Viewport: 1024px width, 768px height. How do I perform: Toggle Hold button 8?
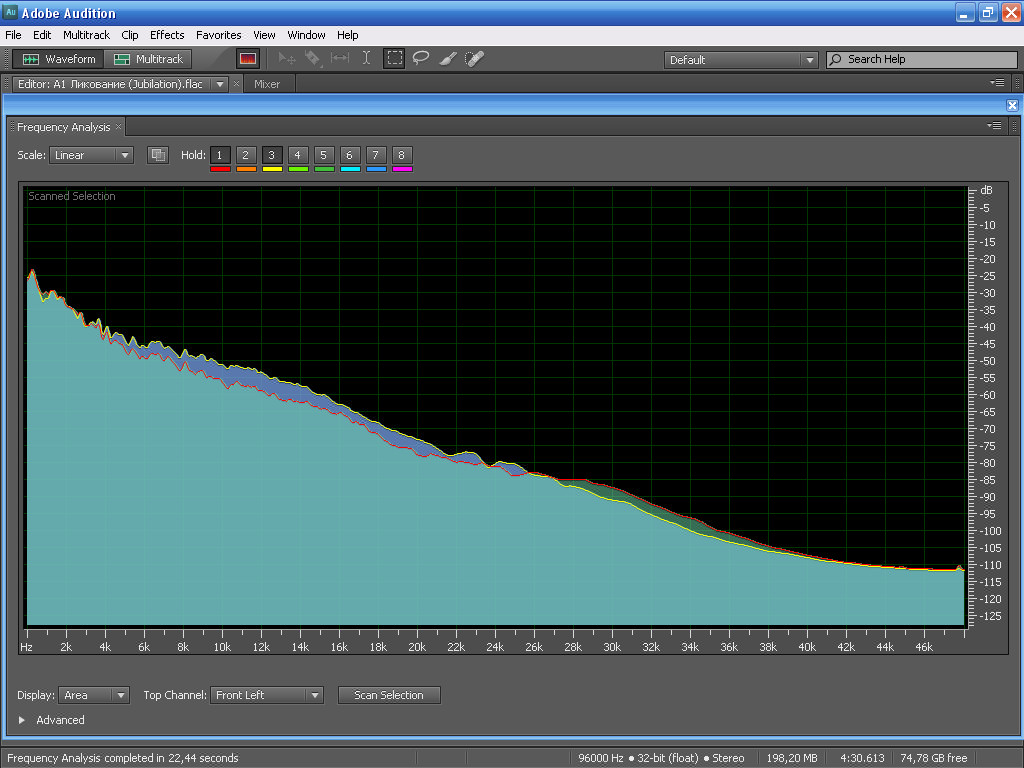tap(401, 155)
